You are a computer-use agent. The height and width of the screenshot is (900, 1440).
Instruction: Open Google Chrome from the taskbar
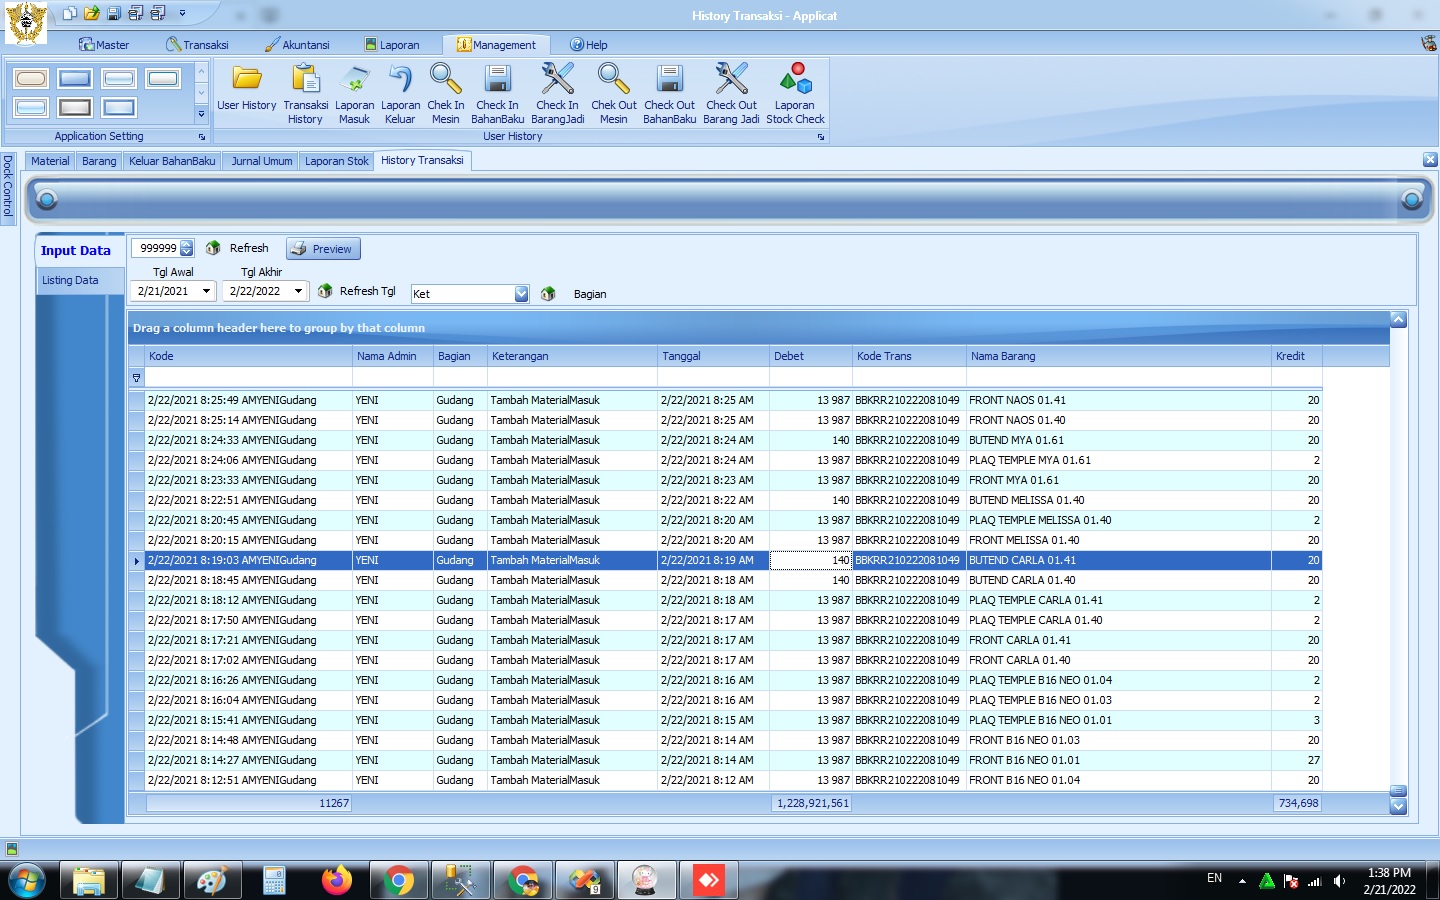[398, 881]
